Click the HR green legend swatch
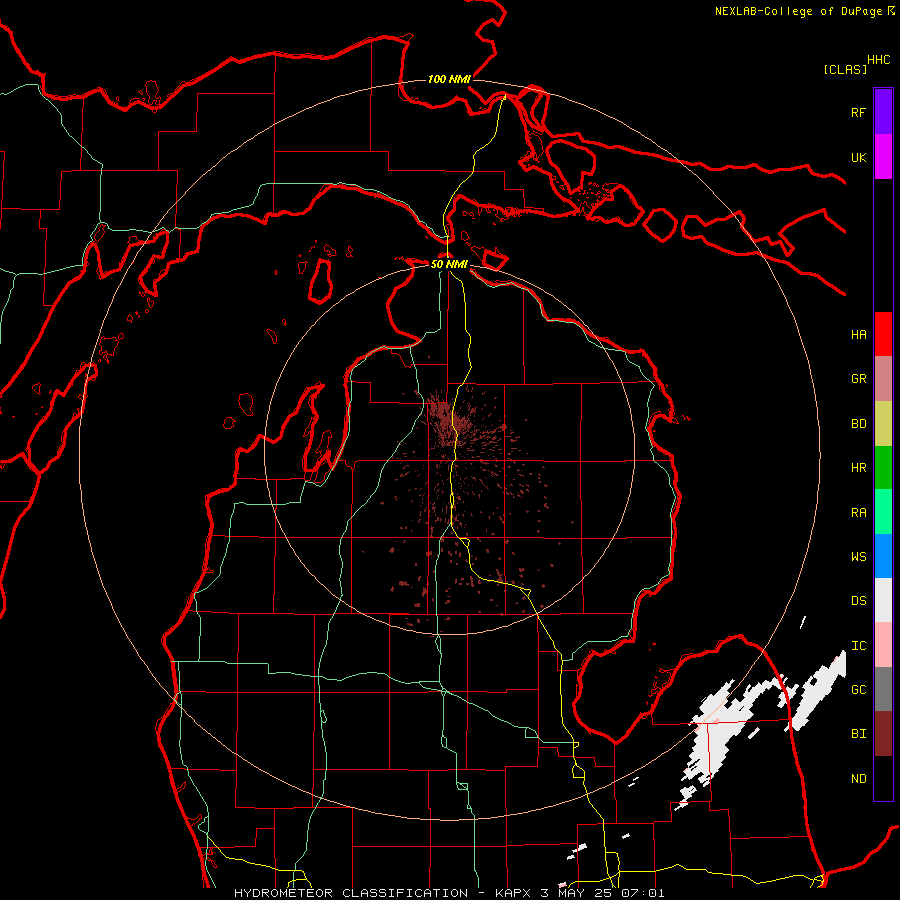Image resolution: width=900 pixels, height=900 pixels. pyautogui.click(x=883, y=468)
